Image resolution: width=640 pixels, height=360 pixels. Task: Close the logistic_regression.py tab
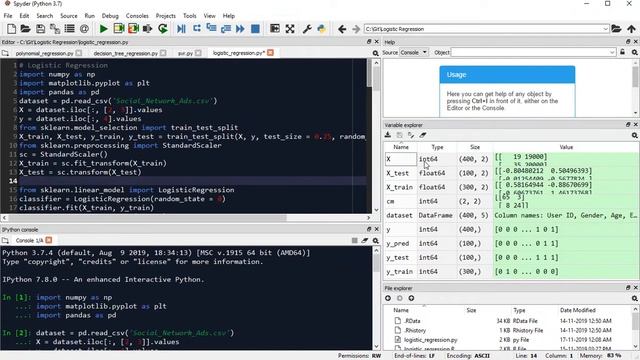coord(270,53)
